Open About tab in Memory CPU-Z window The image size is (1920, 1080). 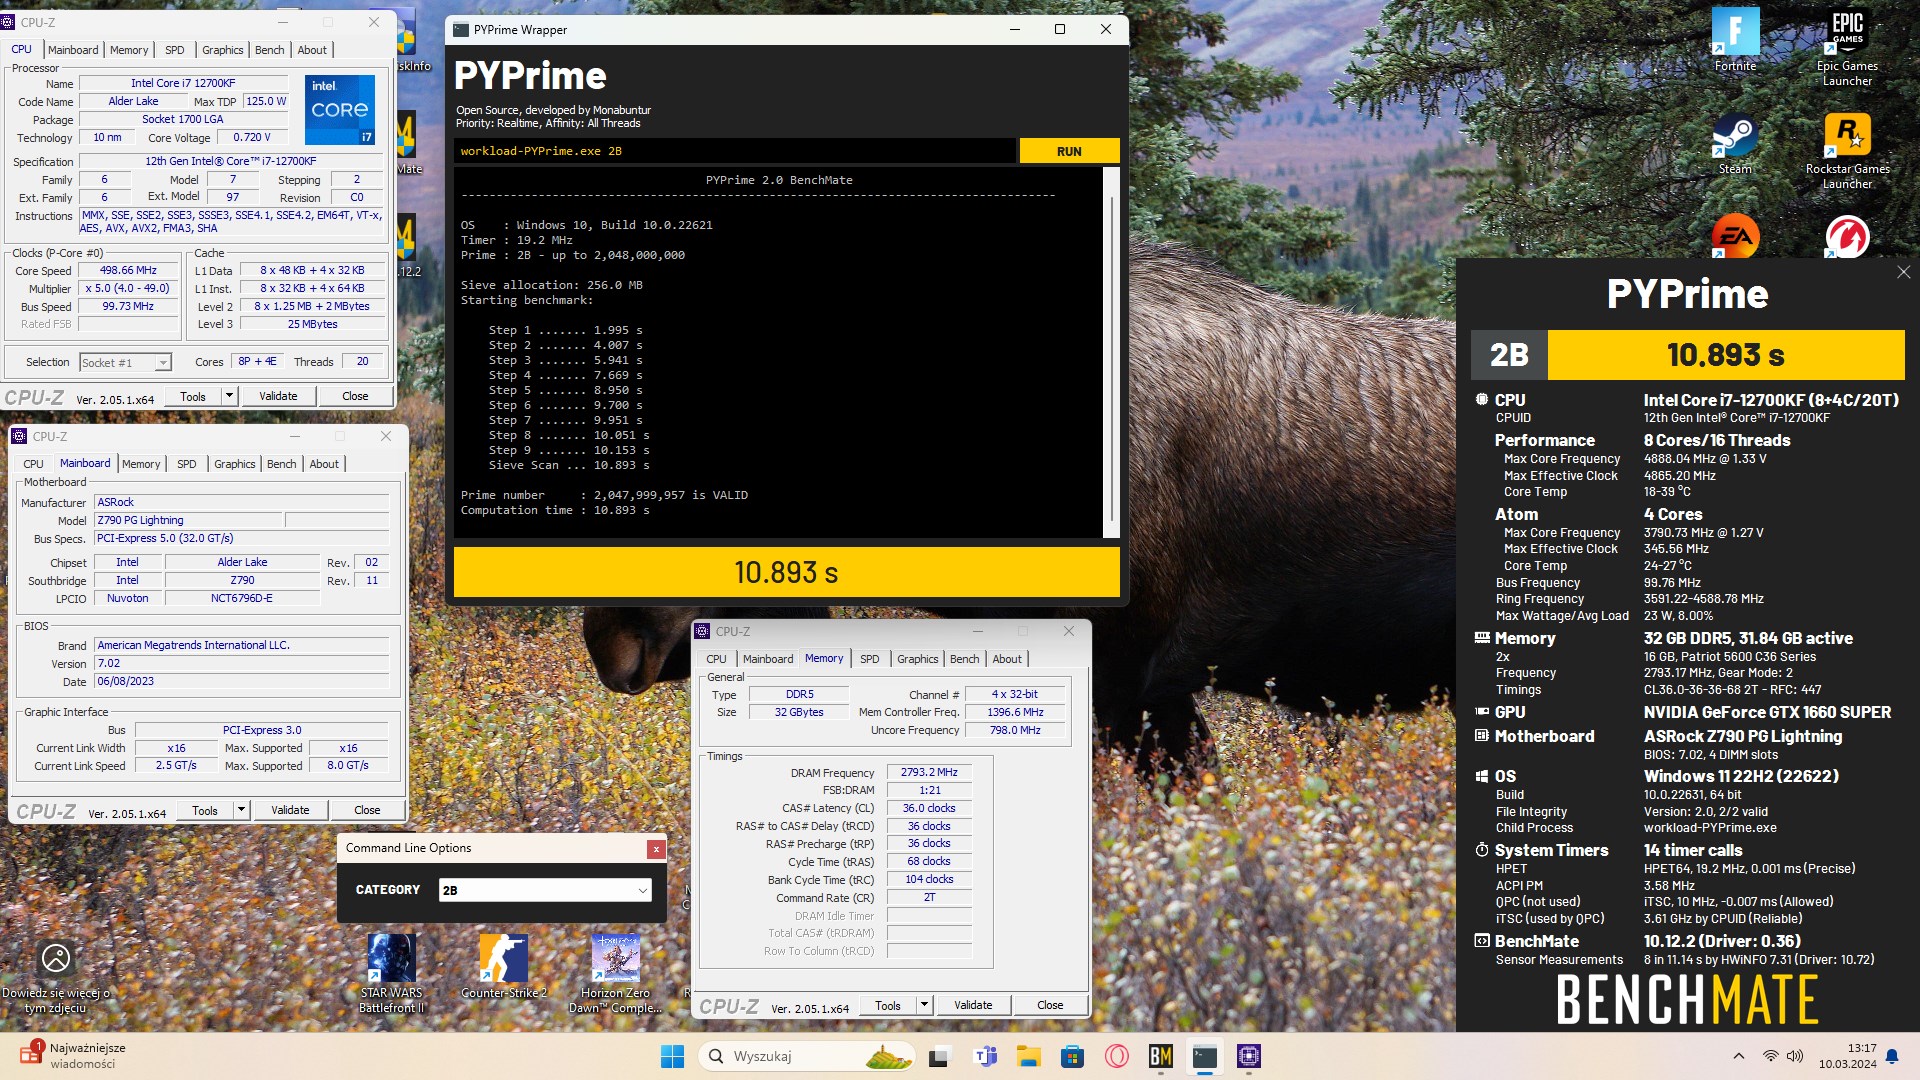1007,659
